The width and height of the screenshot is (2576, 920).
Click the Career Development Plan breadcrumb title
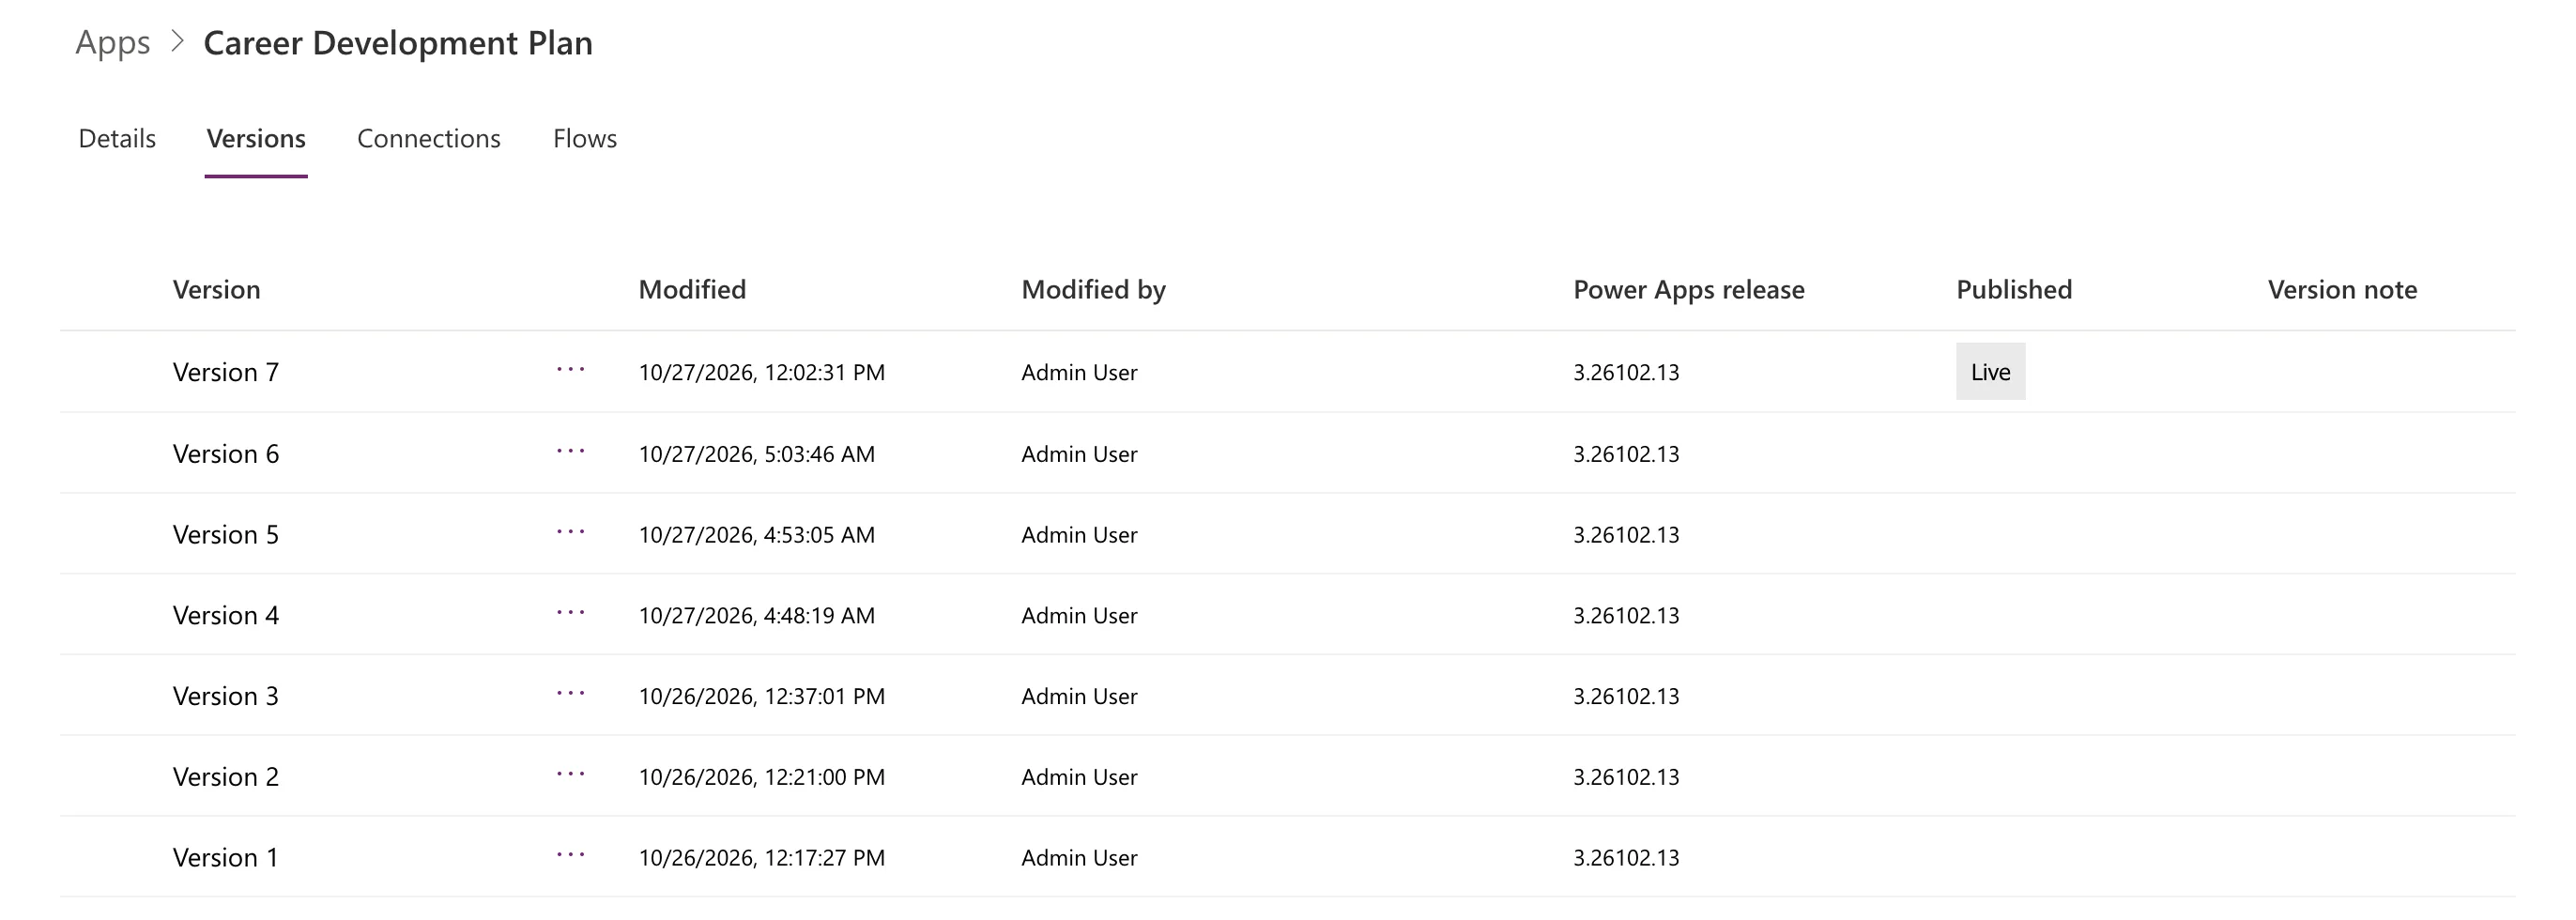[x=398, y=43]
